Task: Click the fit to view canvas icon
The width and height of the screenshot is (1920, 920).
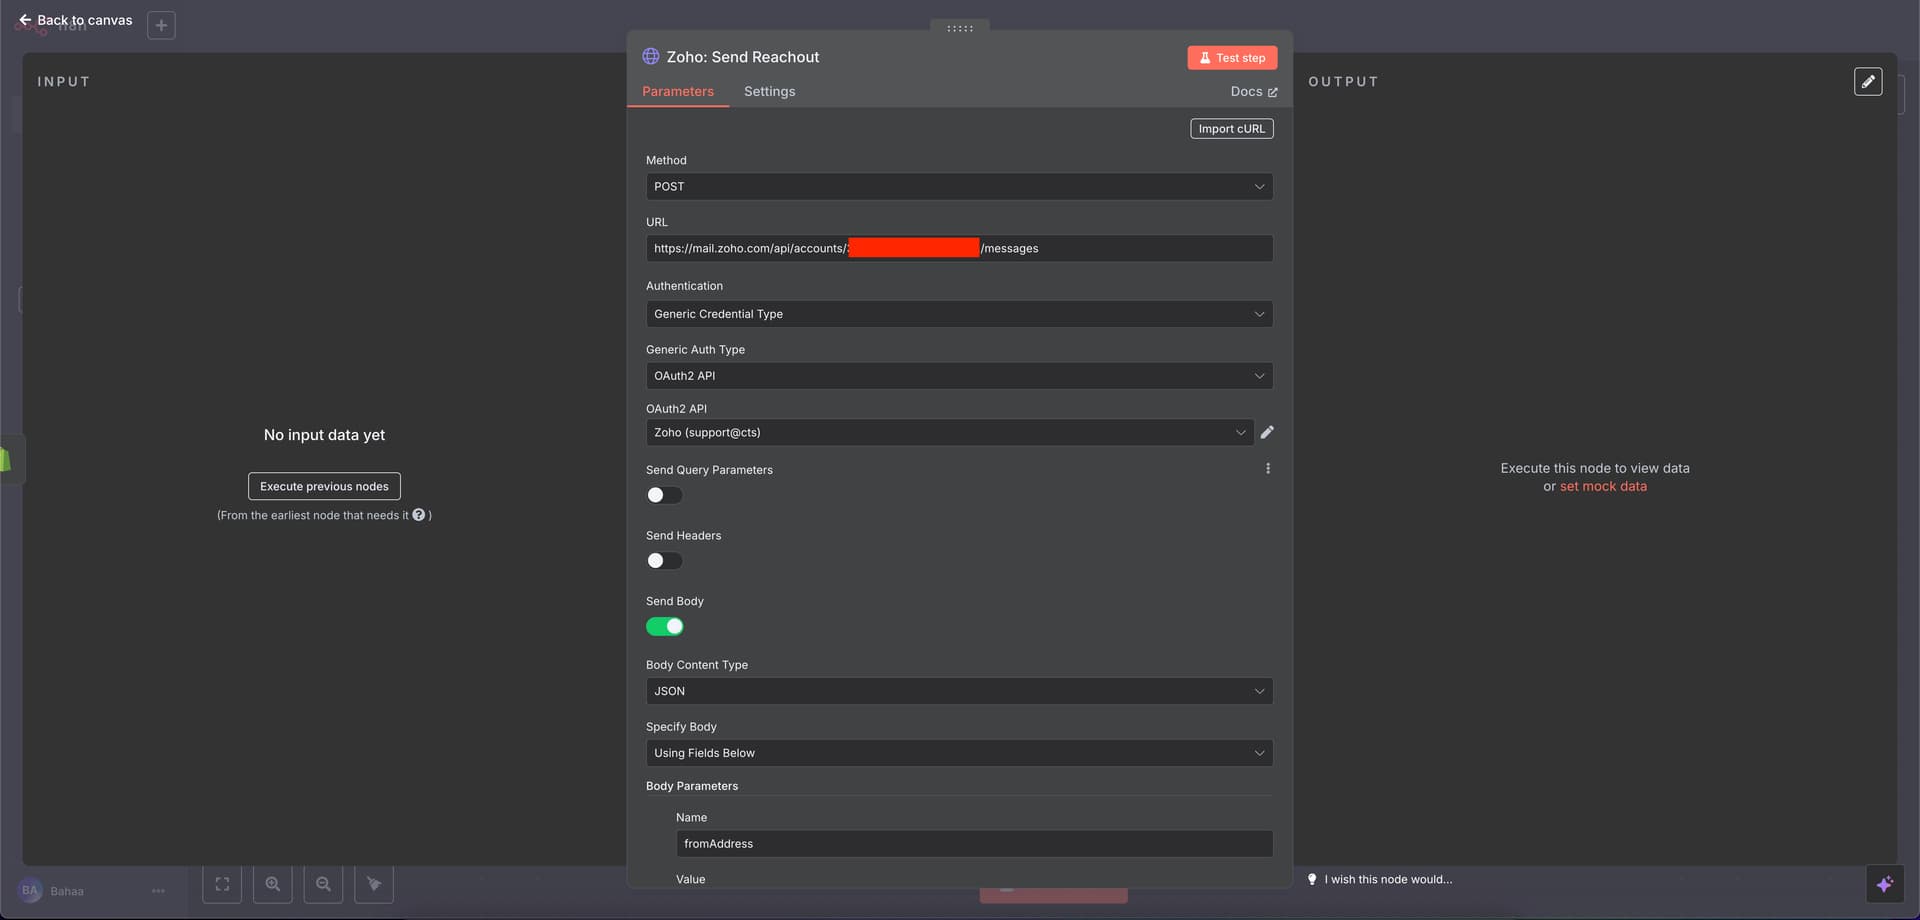Action: [x=222, y=884]
